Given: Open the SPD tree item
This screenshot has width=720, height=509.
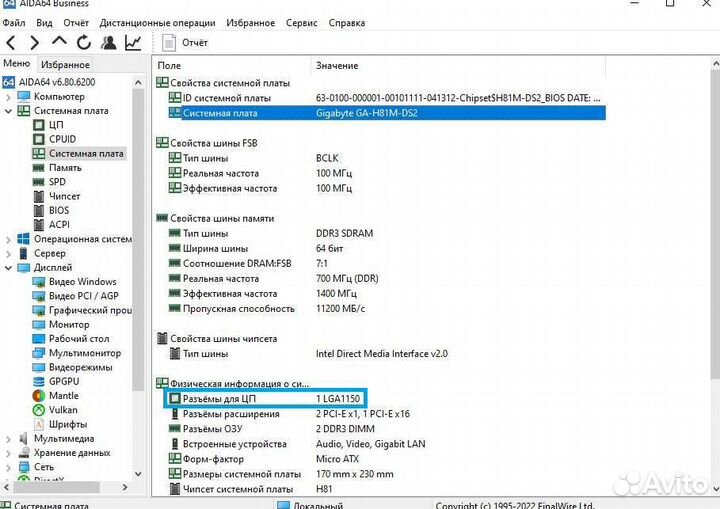Looking at the screenshot, I should click(x=57, y=182).
